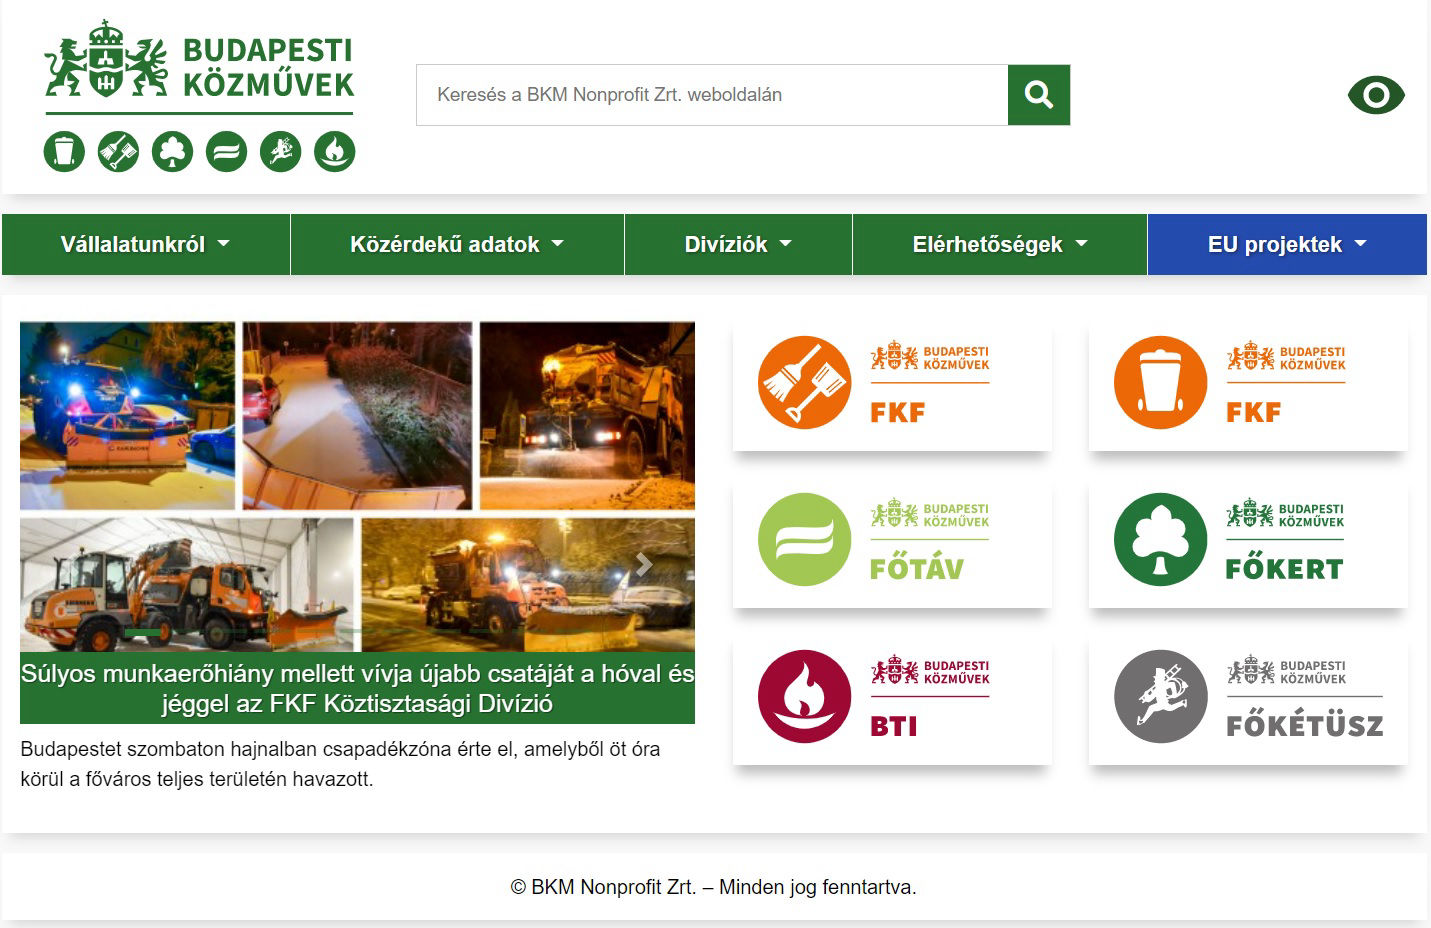Open the maroon BTI division card
Image resolution: width=1431 pixels, height=928 pixels.
tap(892, 697)
